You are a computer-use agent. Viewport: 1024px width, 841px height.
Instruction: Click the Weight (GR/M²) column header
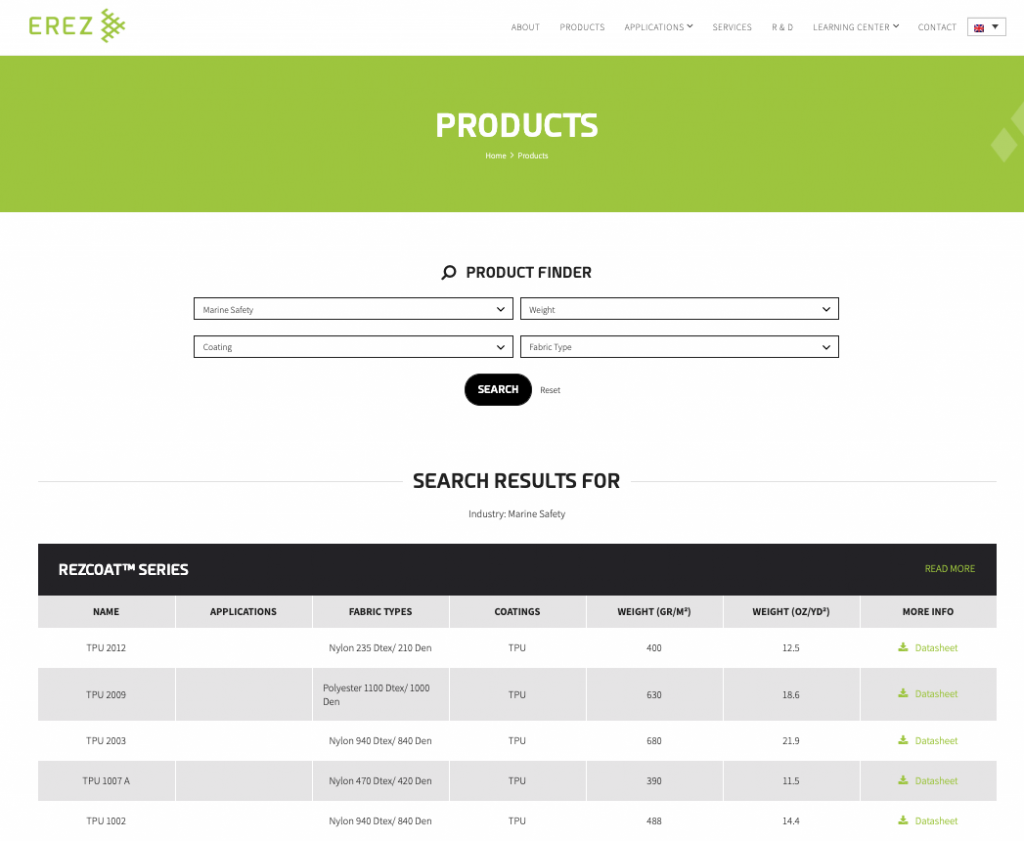click(654, 611)
